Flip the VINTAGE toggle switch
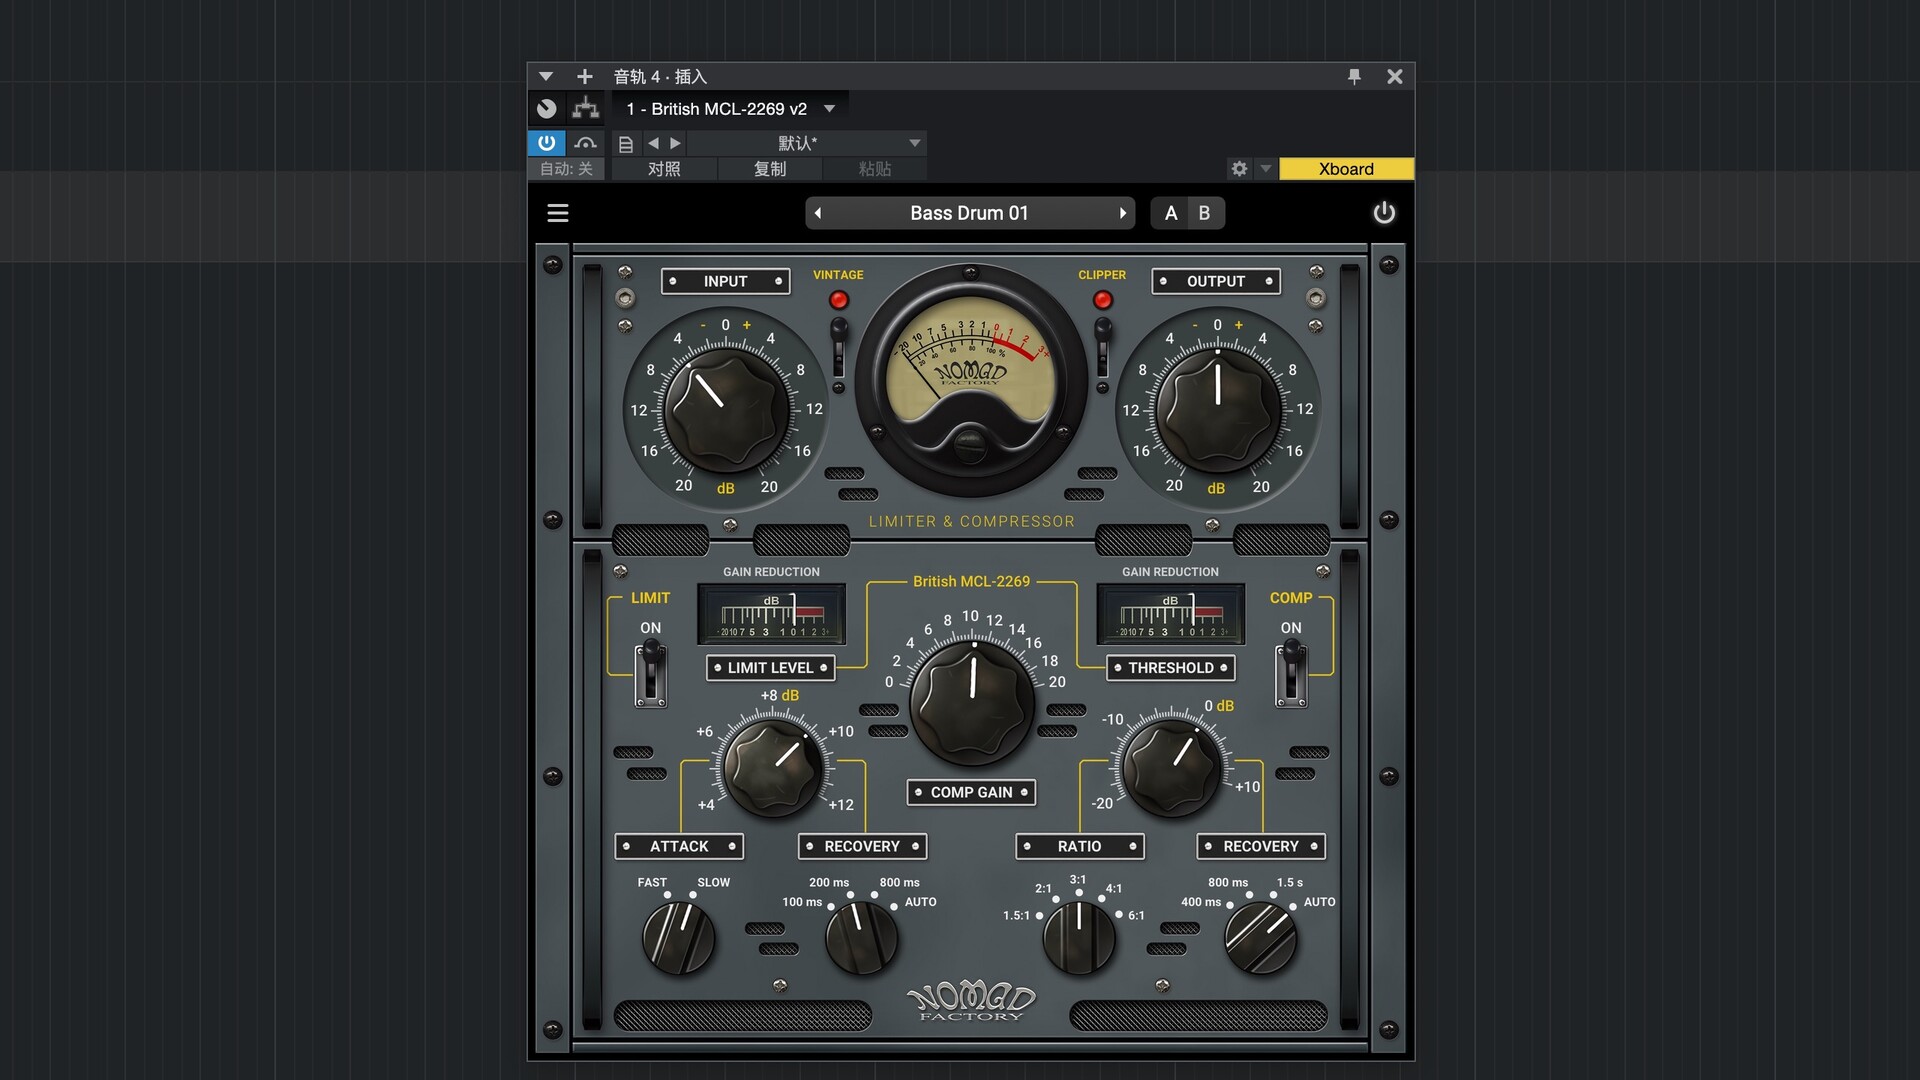This screenshot has height=1080, width=1920. tap(839, 348)
